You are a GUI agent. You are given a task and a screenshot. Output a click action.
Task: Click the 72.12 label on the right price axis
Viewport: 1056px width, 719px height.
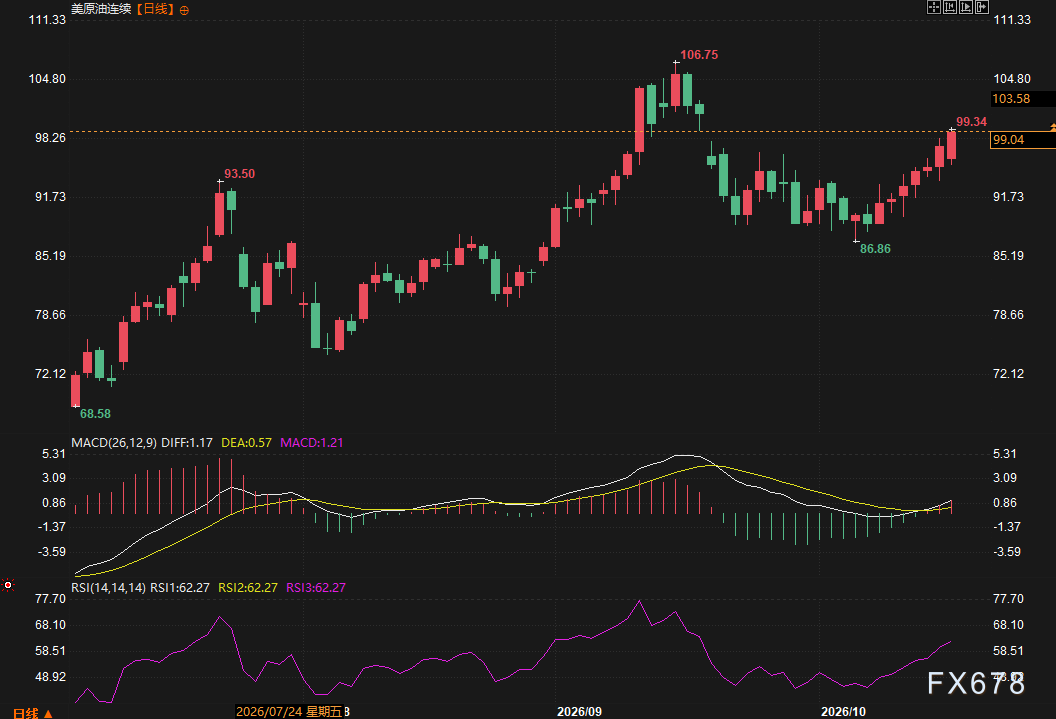1008,374
